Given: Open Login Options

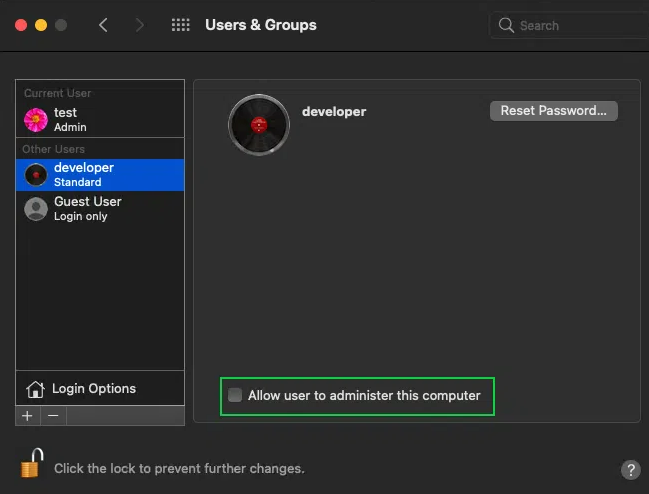Looking at the screenshot, I should click(x=94, y=389).
